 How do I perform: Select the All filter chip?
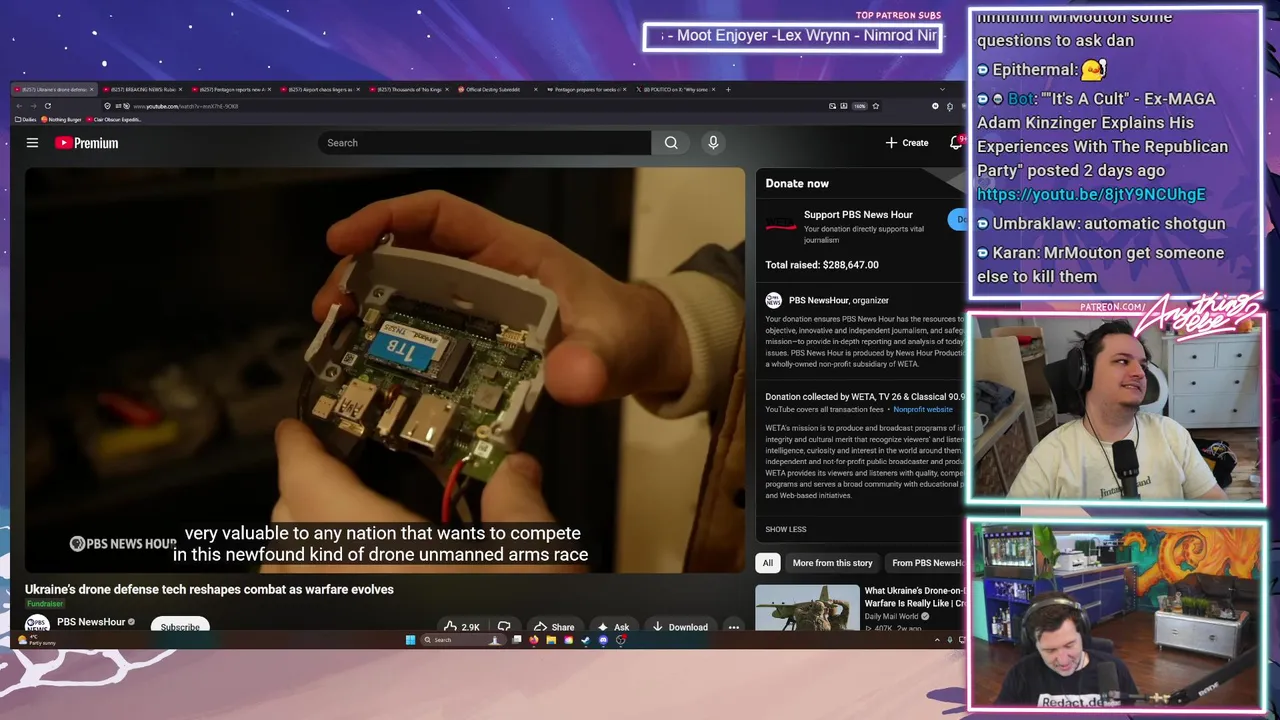point(767,563)
